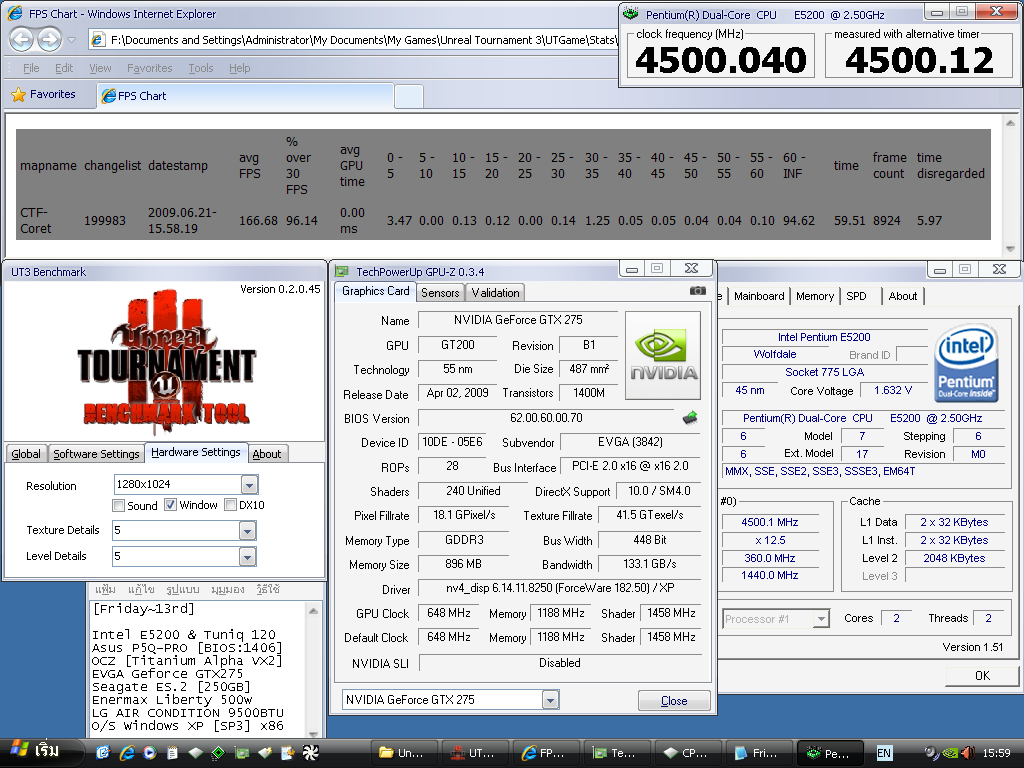The height and width of the screenshot is (768, 1024).
Task: Switch to the Memory tab in CPU-Z
Action: point(815,296)
